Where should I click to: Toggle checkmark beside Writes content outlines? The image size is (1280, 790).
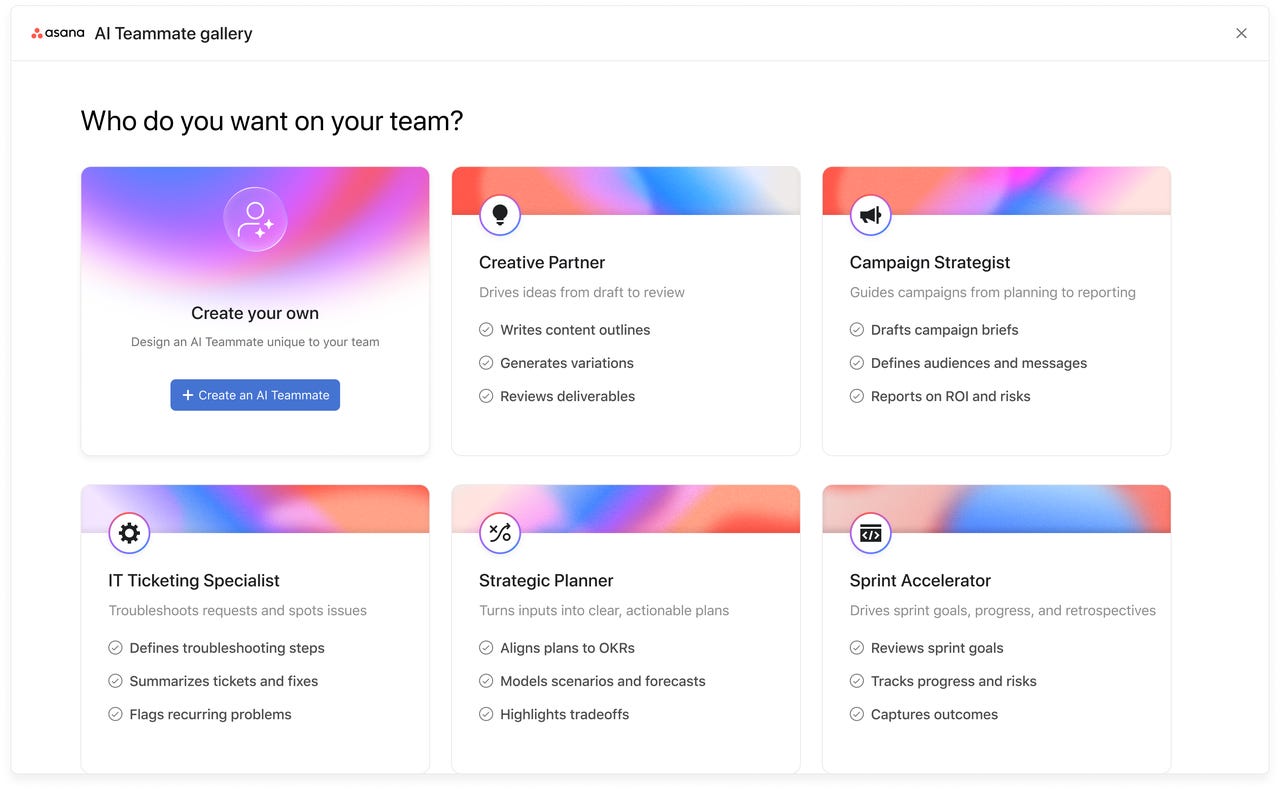point(485,329)
